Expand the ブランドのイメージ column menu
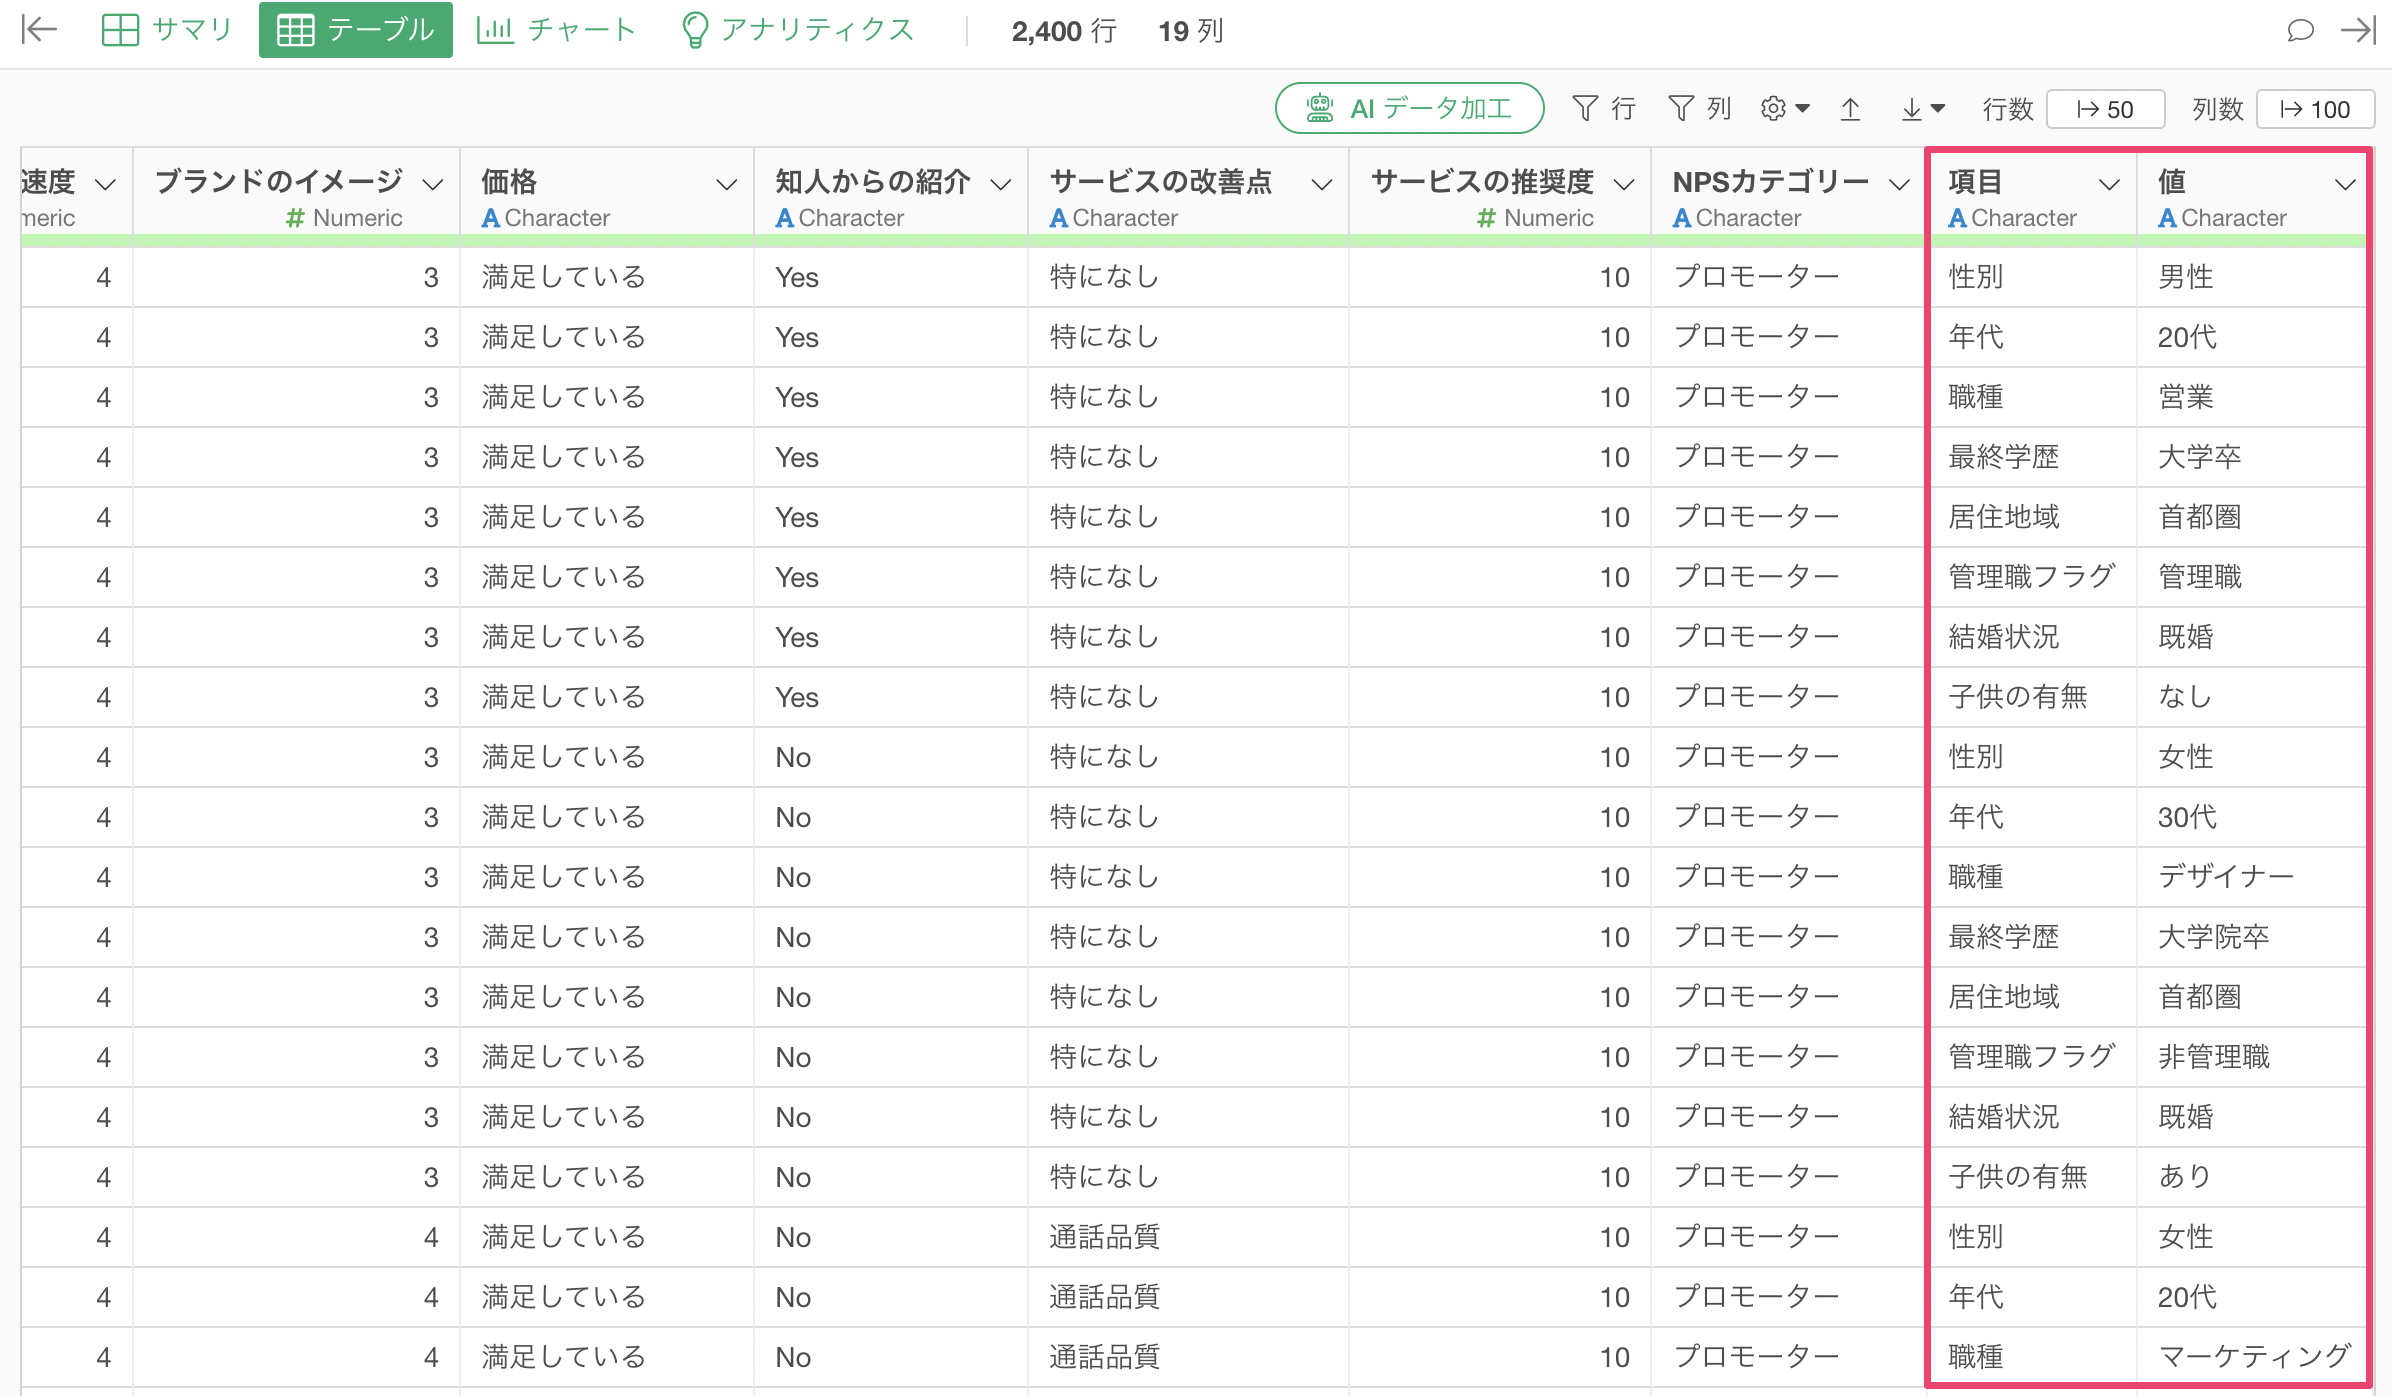2392x1396 pixels. coord(433,184)
